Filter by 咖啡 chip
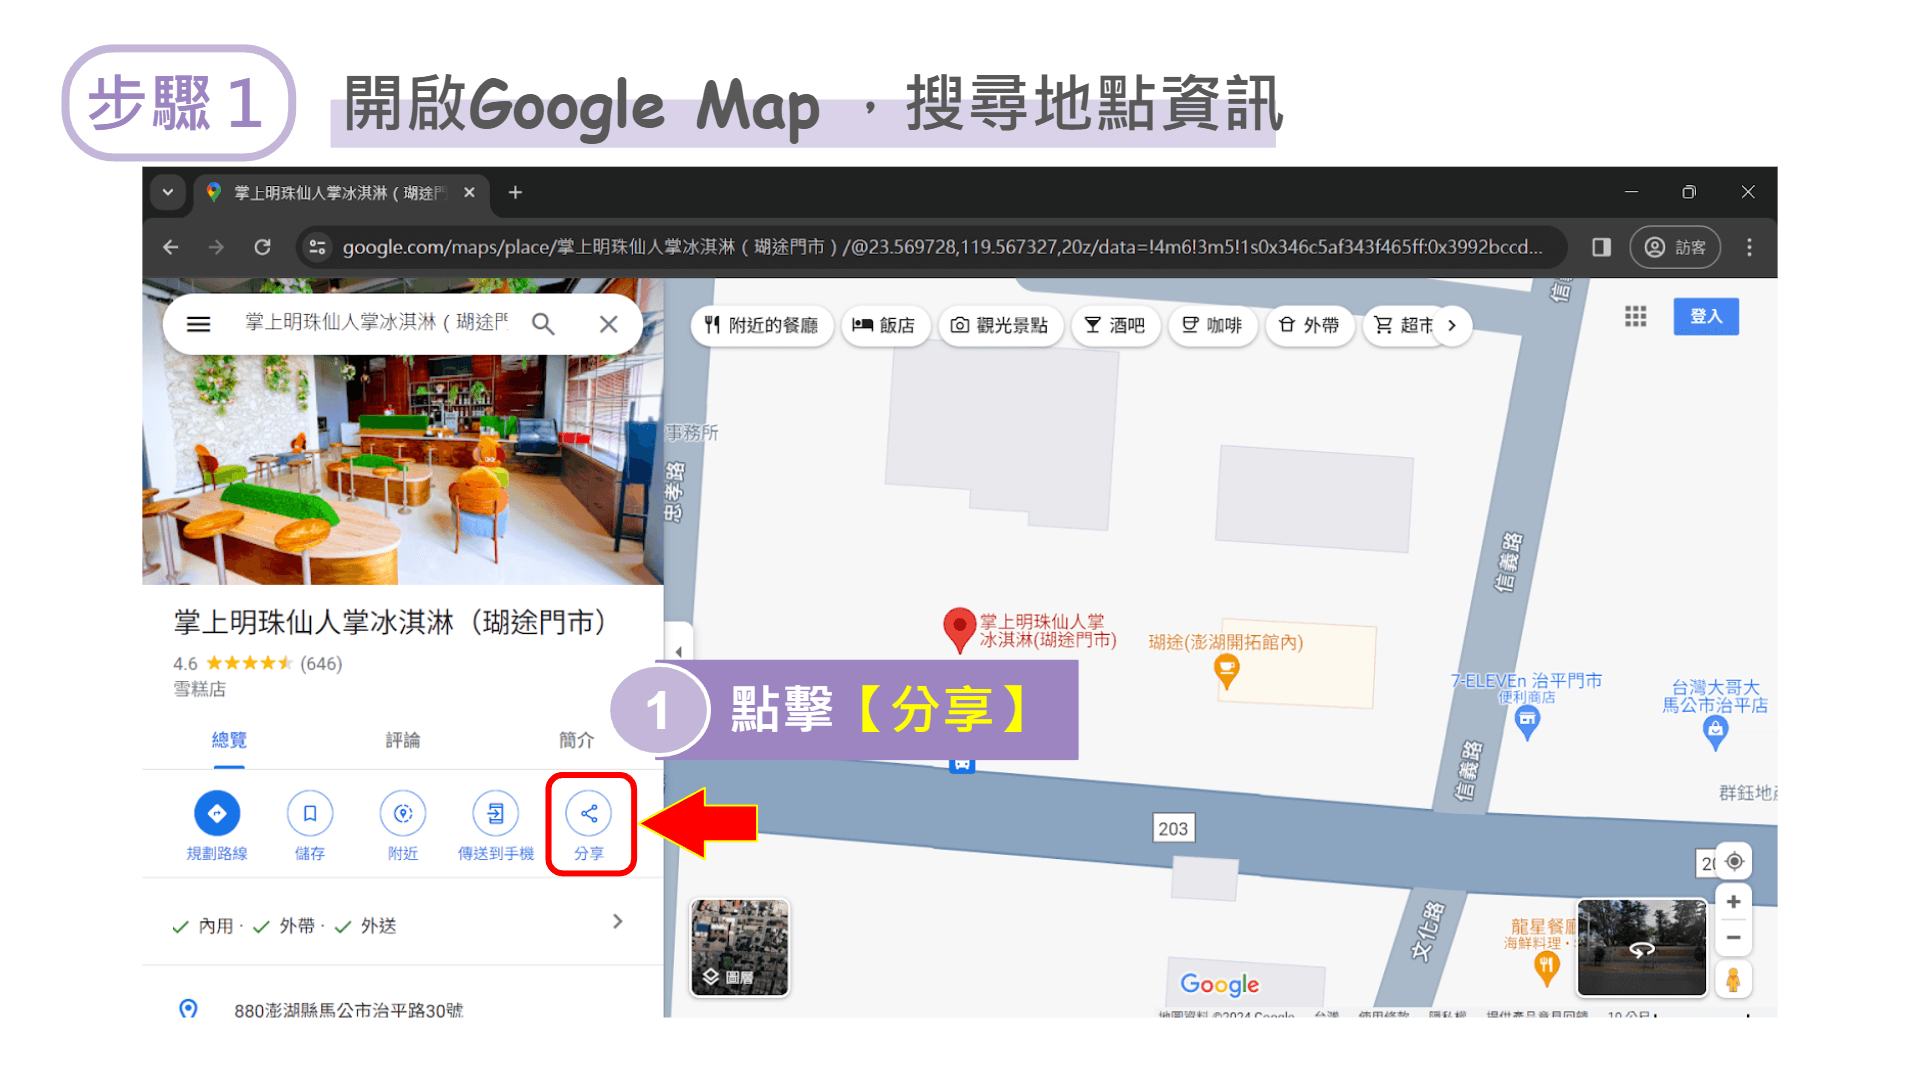 click(1212, 325)
